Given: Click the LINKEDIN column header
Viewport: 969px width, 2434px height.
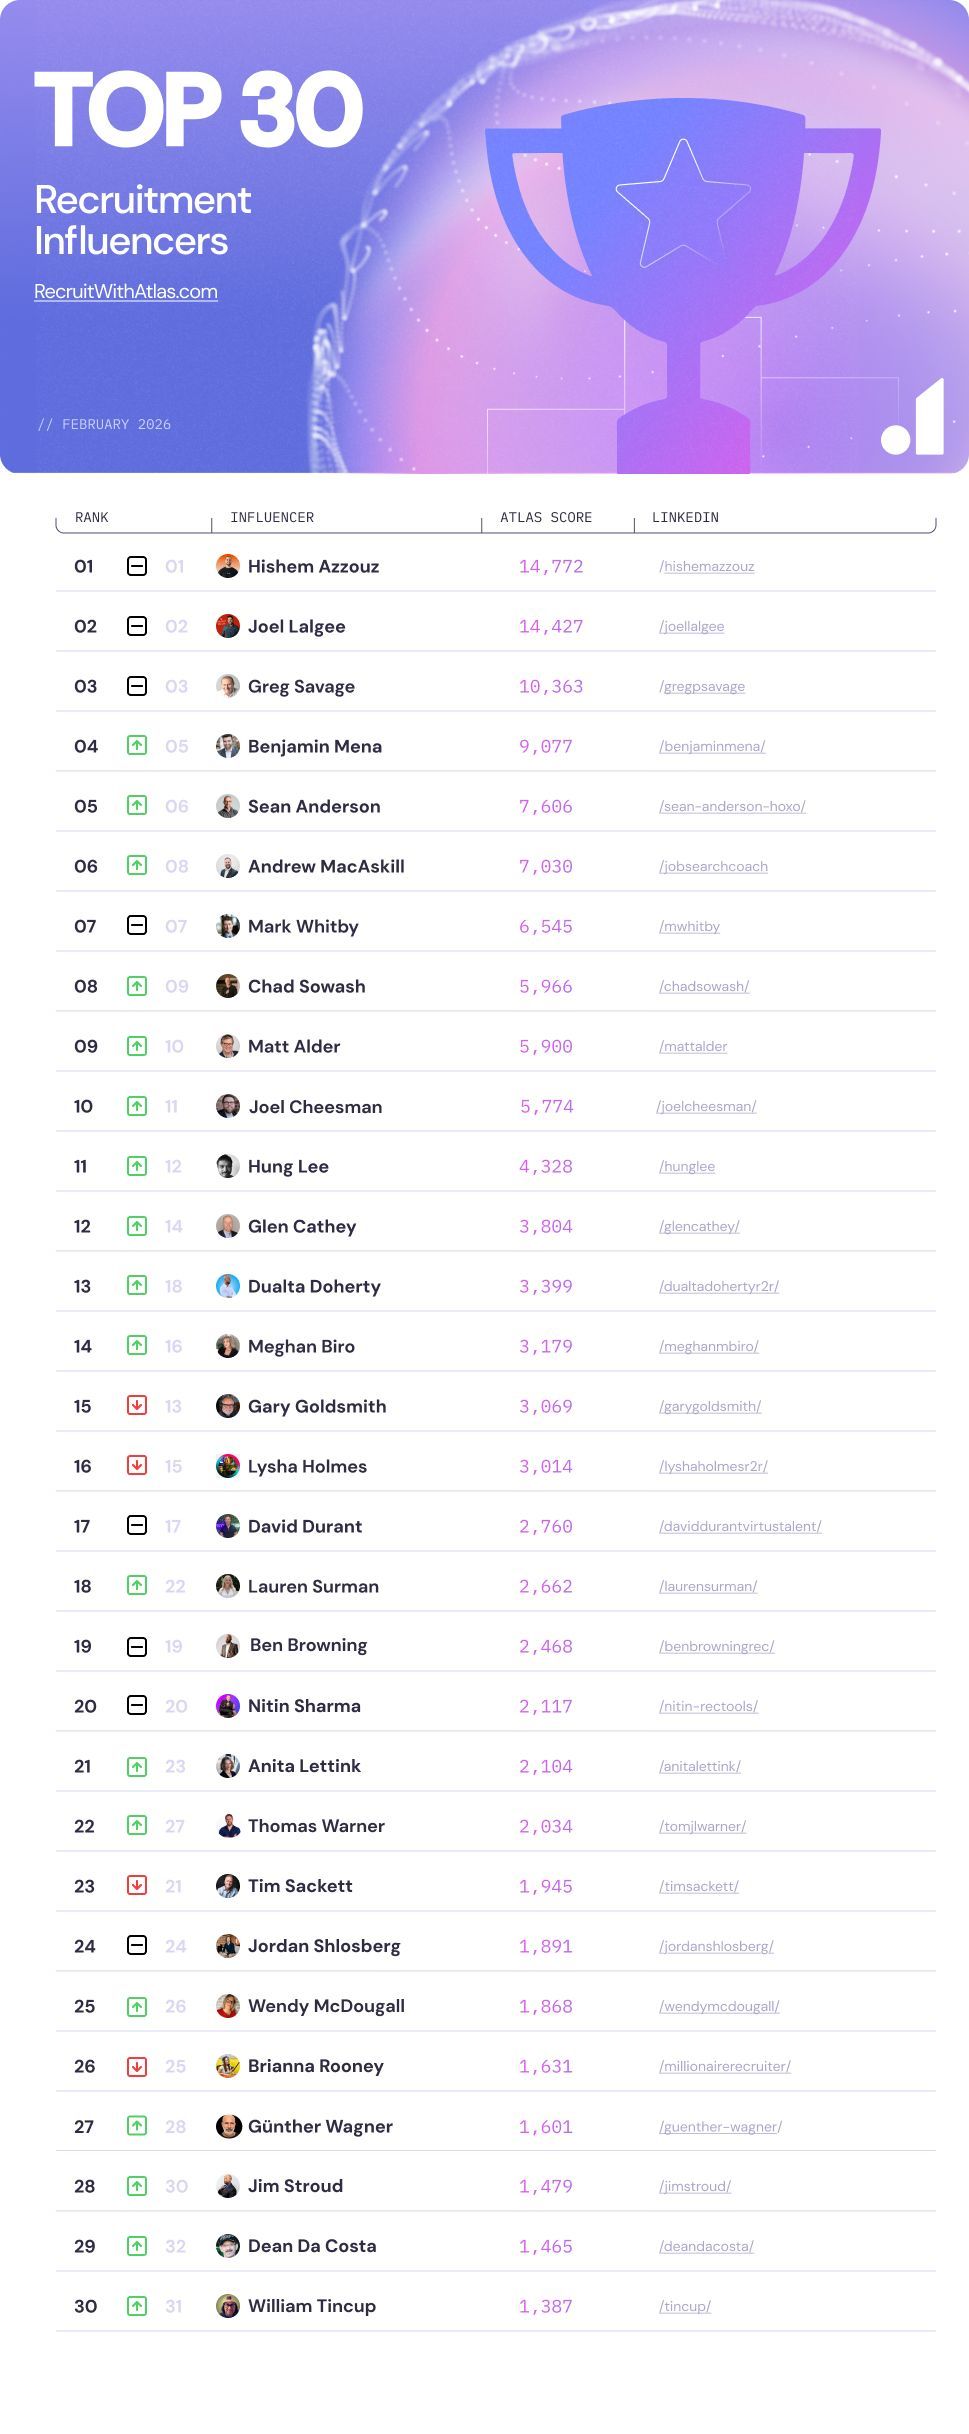Looking at the screenshot, I should (685, 518).
